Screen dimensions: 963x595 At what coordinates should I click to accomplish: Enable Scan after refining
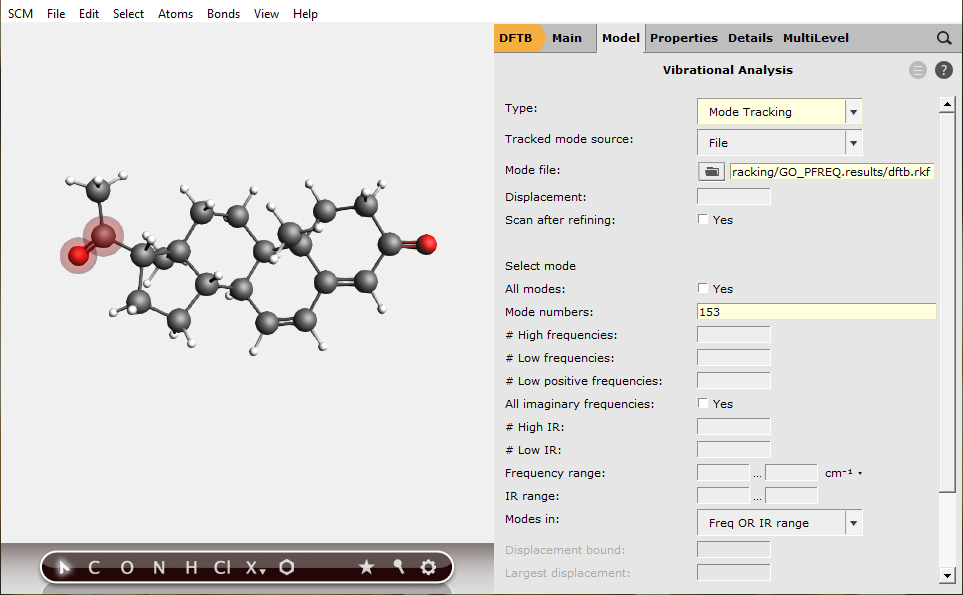(702, 219)
